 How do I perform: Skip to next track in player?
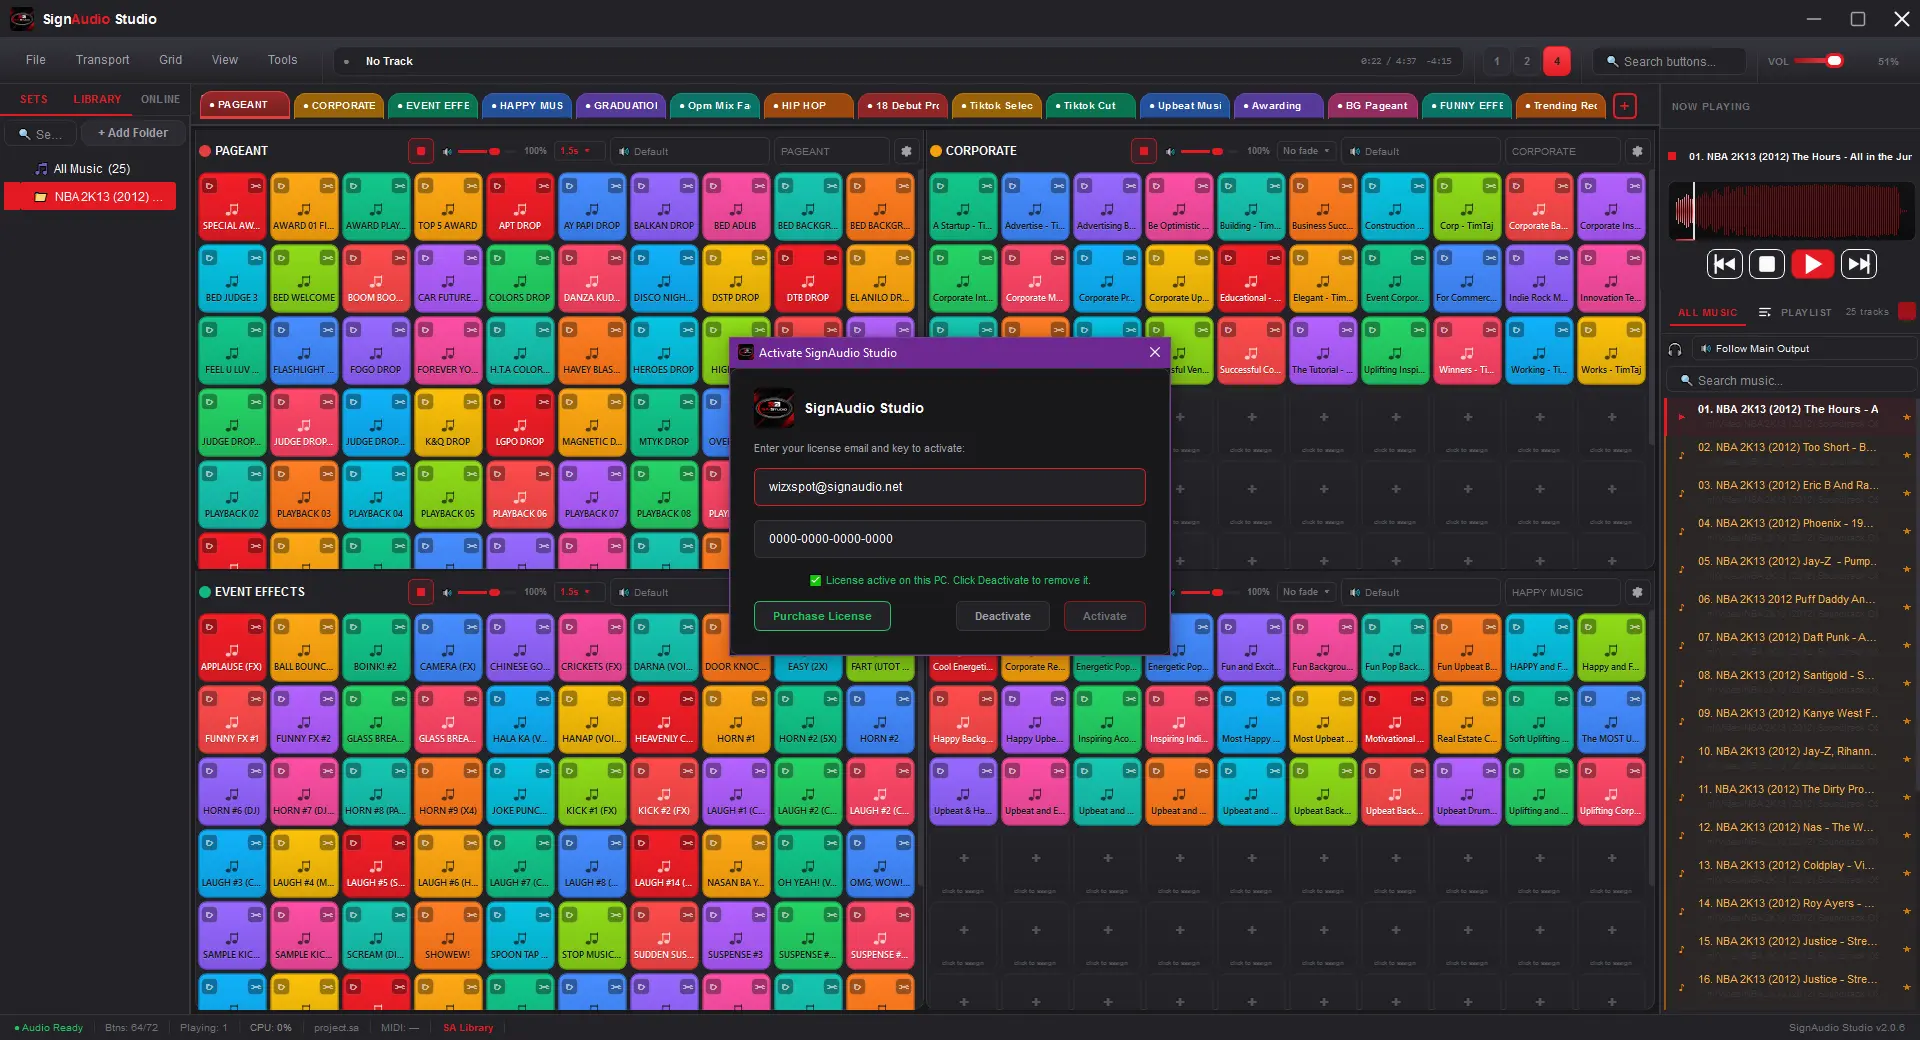[x=1858, y=264]
